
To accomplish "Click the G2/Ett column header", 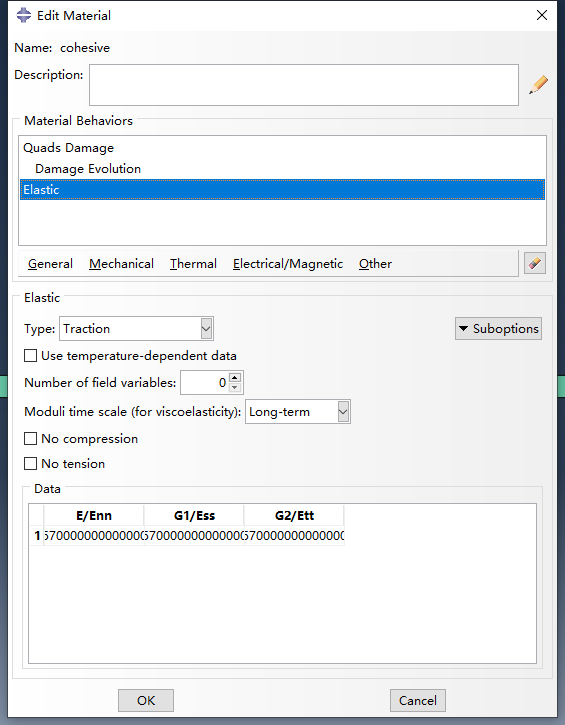I will 294,516.
